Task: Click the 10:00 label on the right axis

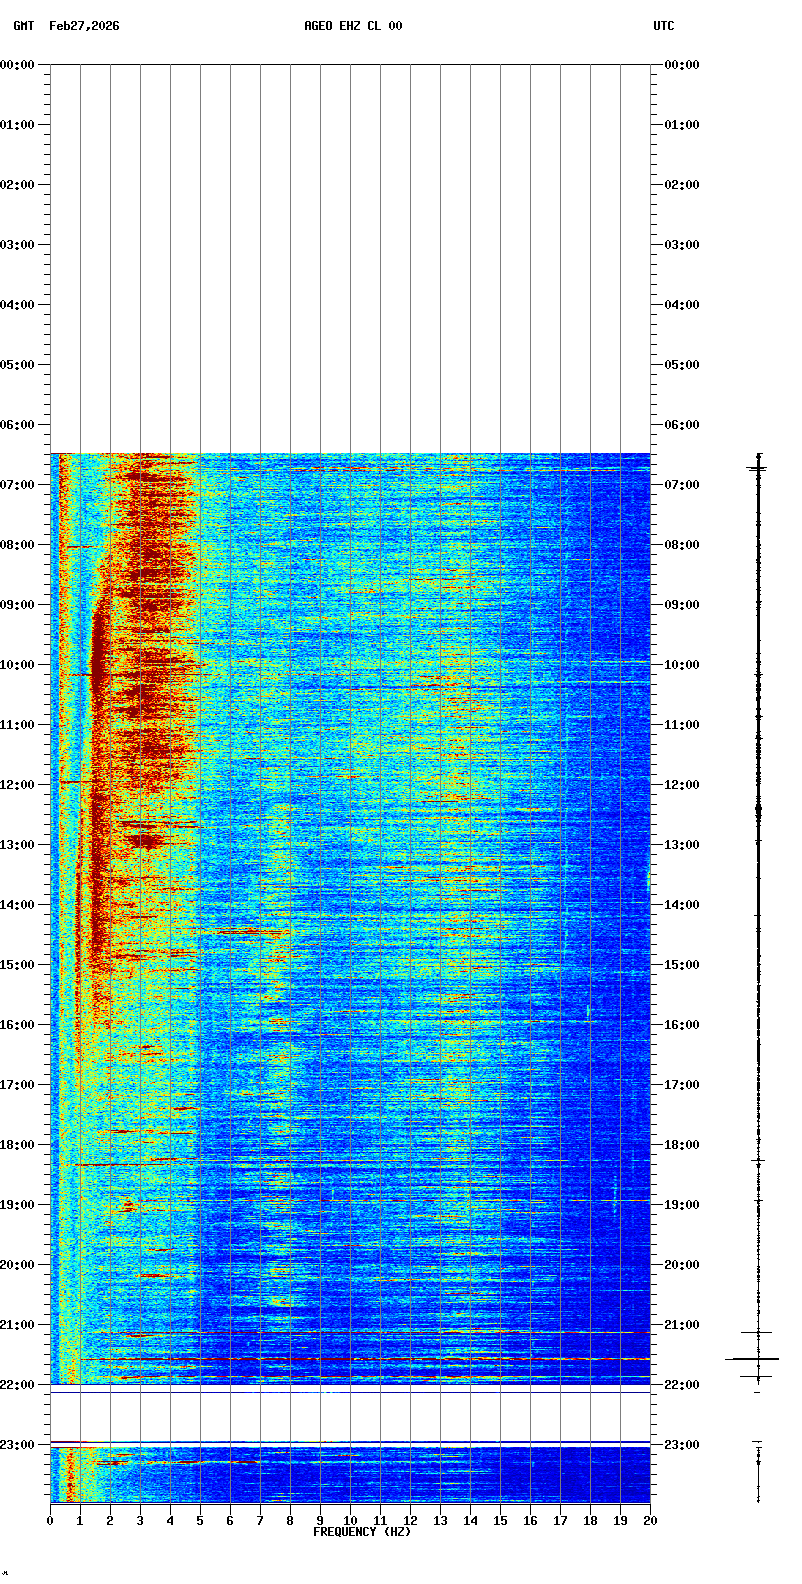Action: (x=682, y=665)
